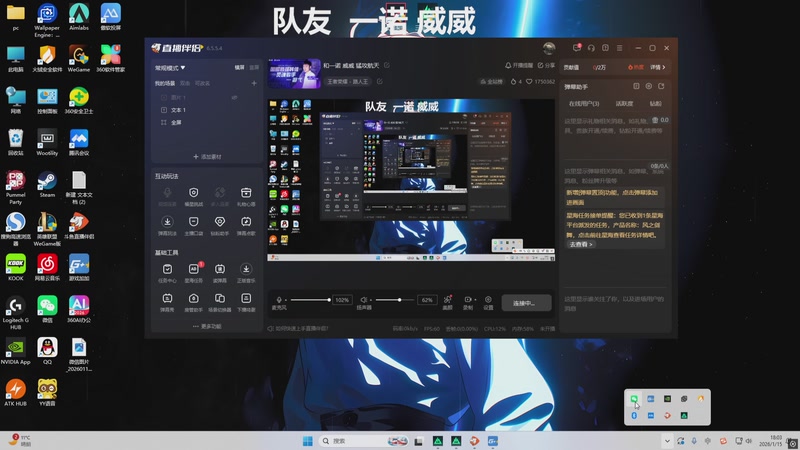Open the 如何快速上手直播伴侣 help link
The width and height of the screenshot is (800, 450).
(298, 329)
